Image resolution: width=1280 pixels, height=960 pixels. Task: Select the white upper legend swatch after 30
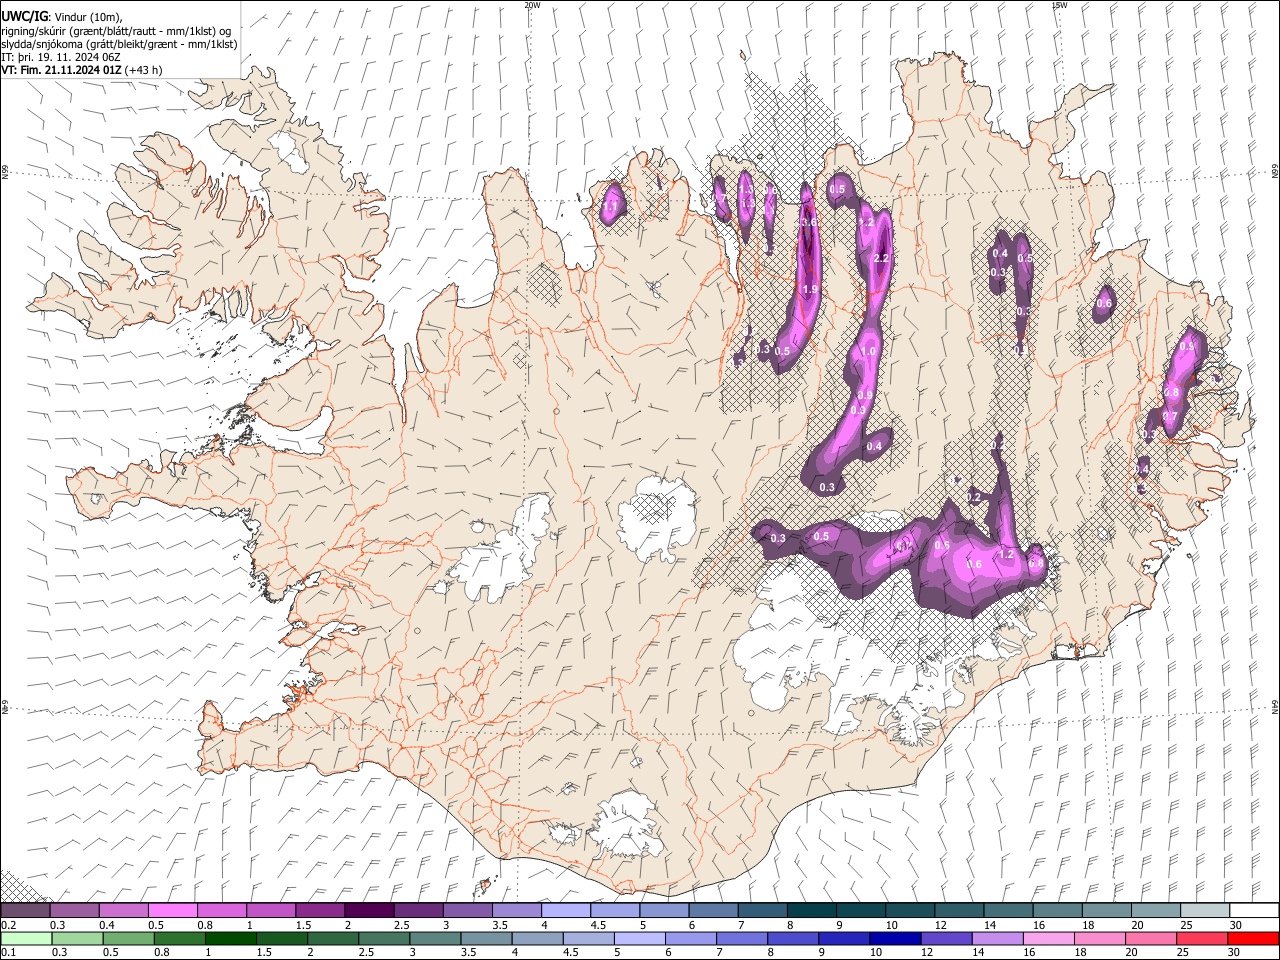(x=1253, y=911)
